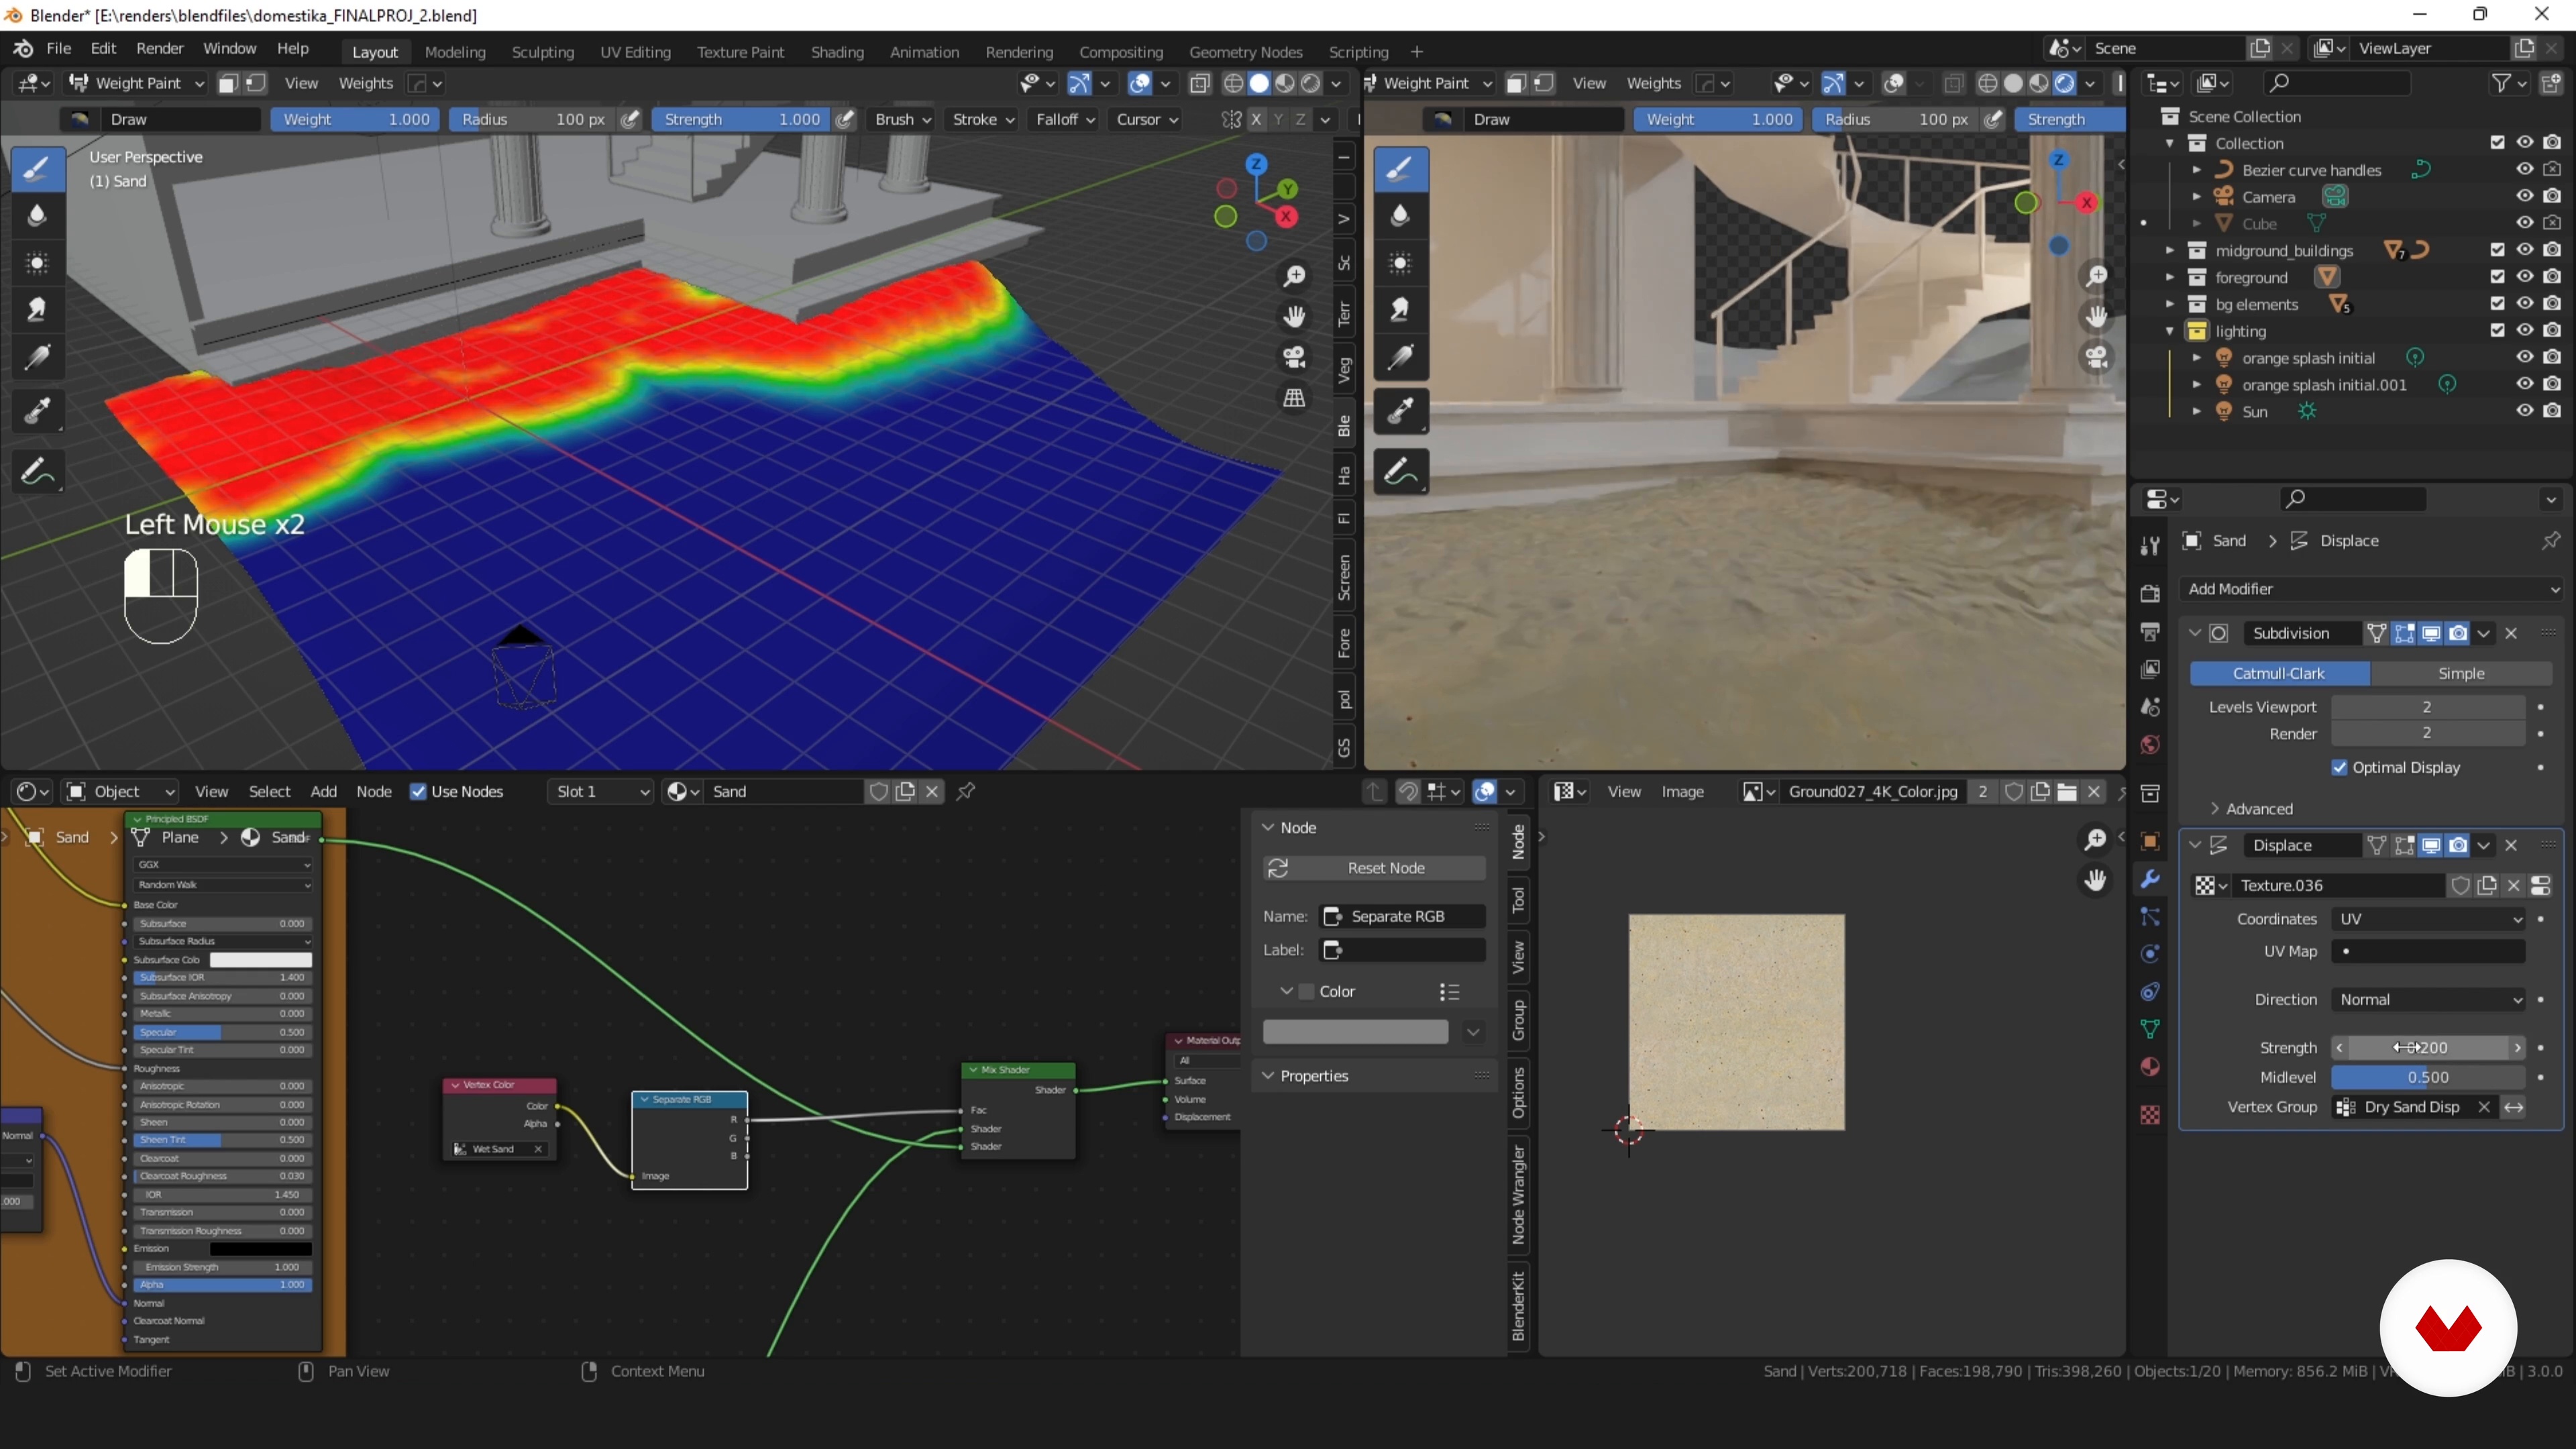Toggle midground_buildings collection checkbox
Viewport: 2576px width, 1449px height.
[x=2498, y=250]
